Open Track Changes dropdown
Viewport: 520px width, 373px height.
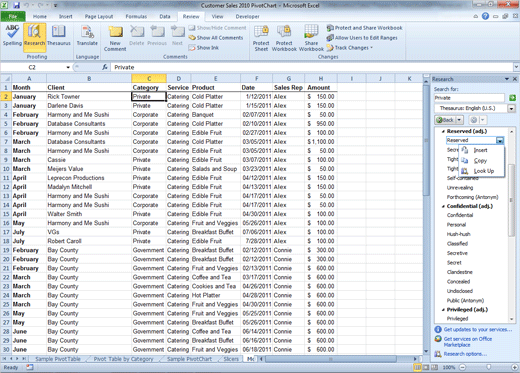[x=350, y=48]
